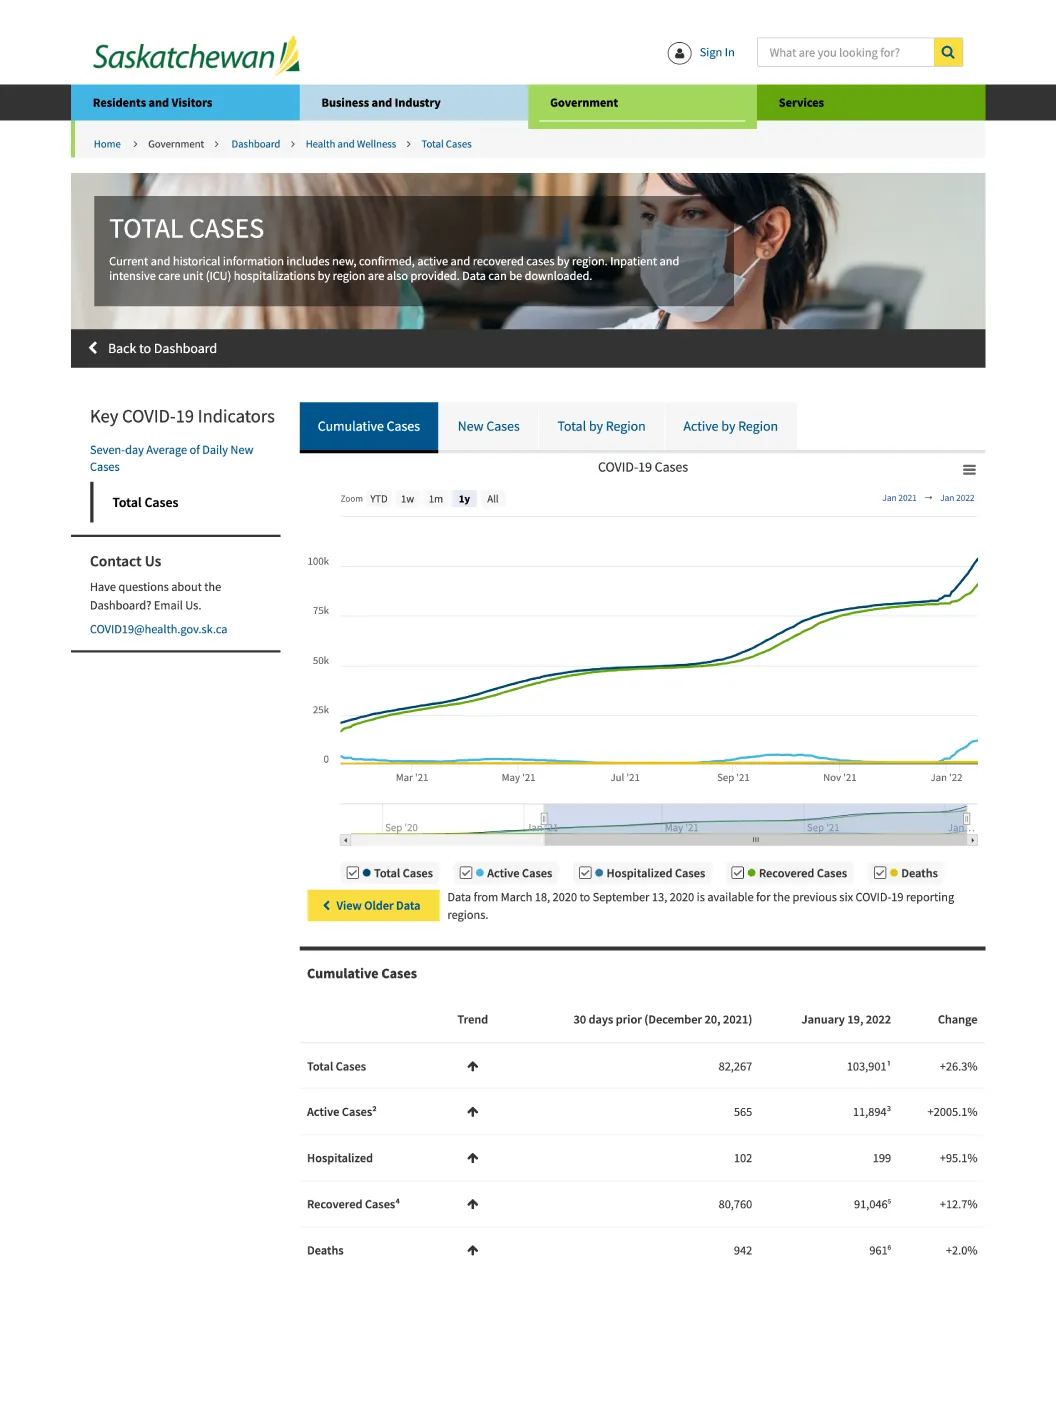The height and width of the screenshot is (1408, 1056).
Task: Open the Active by Region tab
Action: point(730,426)
